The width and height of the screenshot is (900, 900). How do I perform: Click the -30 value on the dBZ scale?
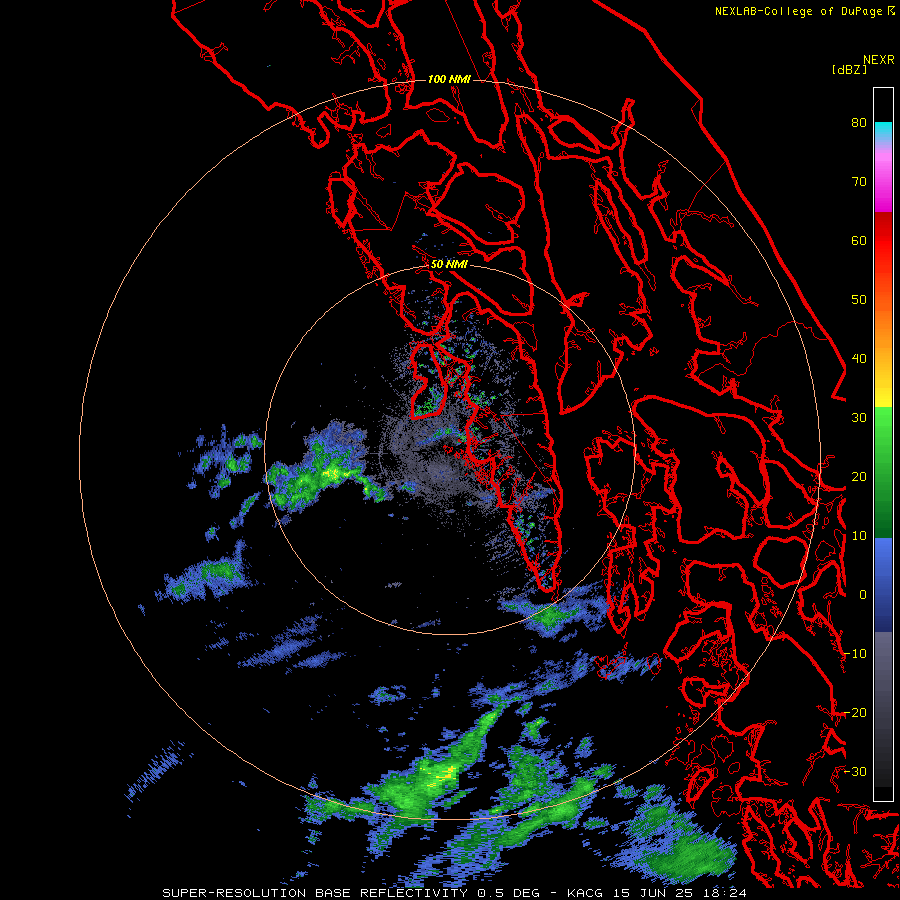coord(855,771)
